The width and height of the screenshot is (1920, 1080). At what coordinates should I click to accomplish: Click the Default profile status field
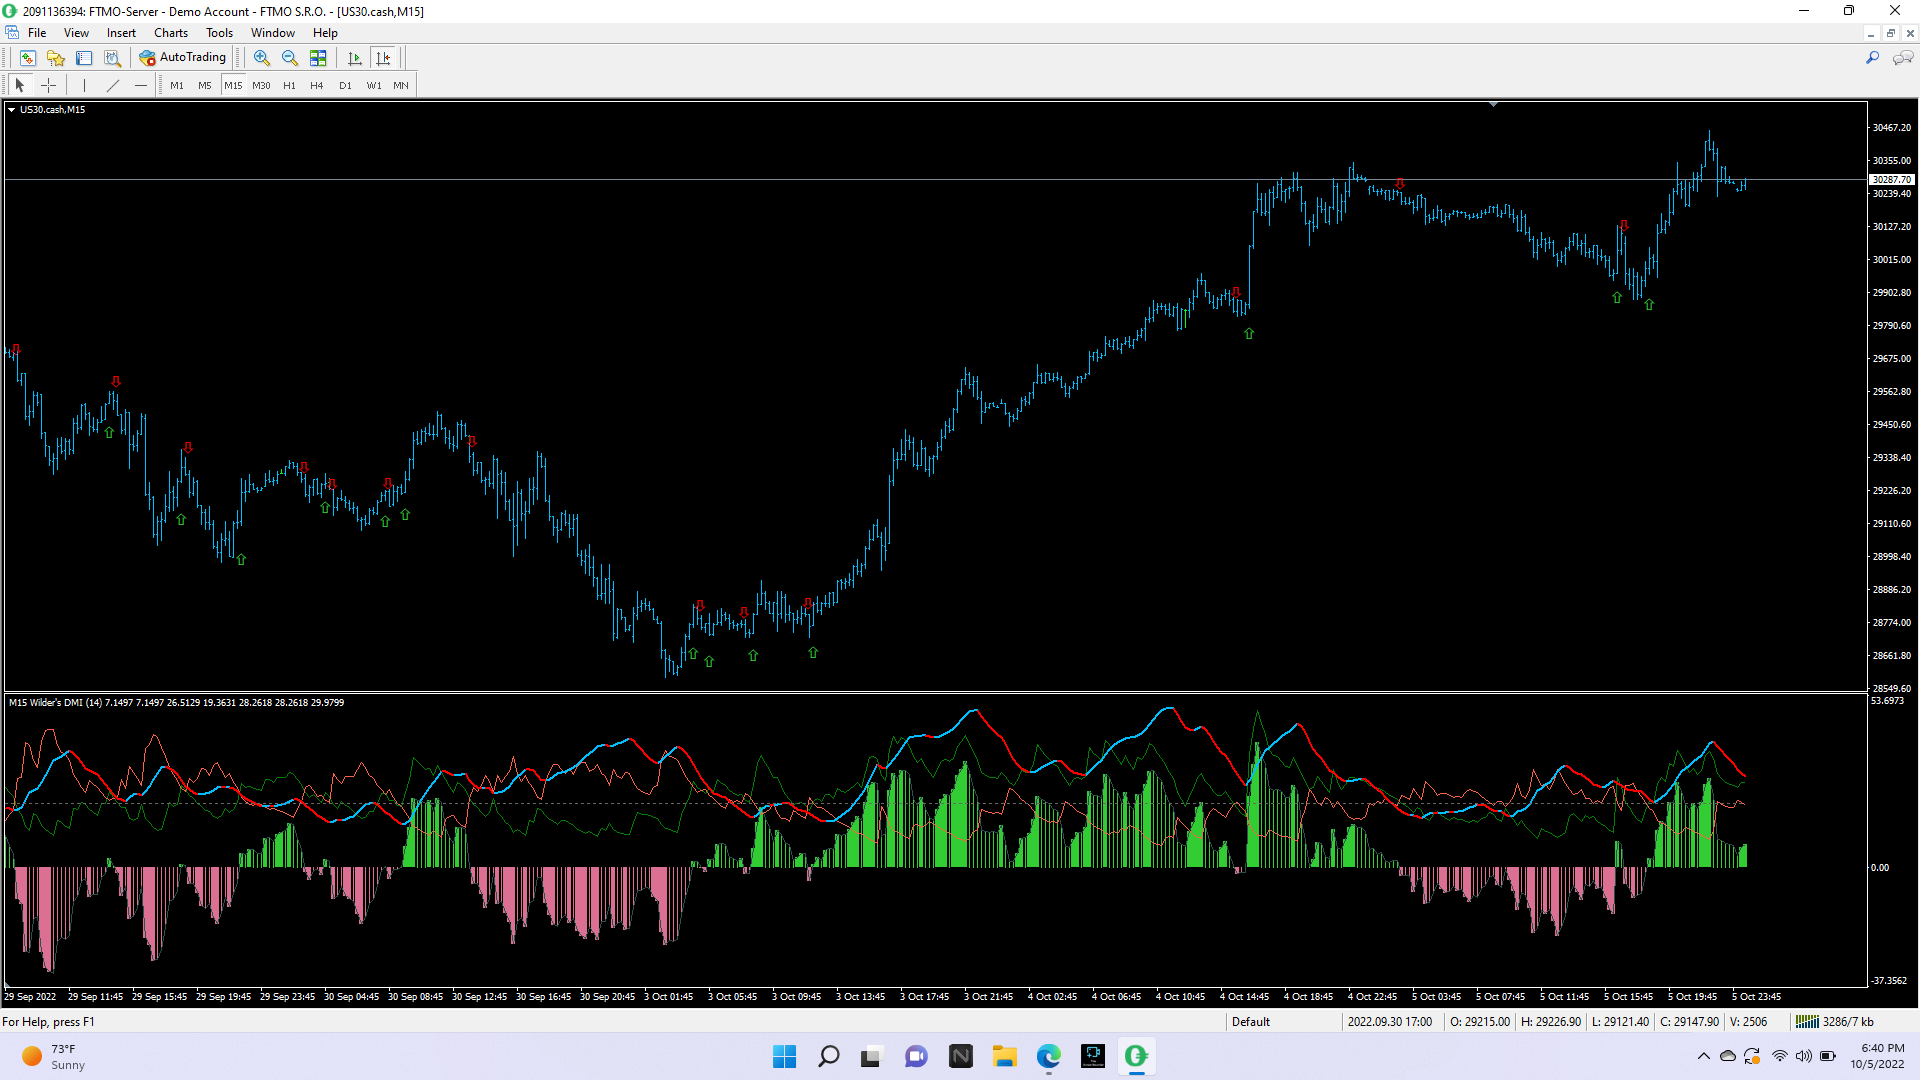pyautogui.click(x=1250, y=1022)
